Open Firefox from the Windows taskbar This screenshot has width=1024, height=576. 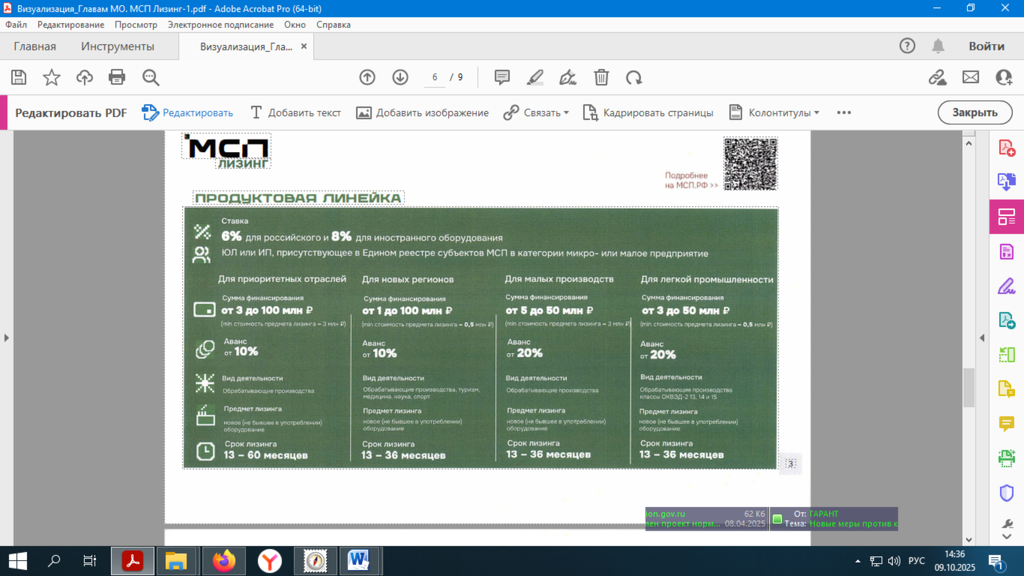224,561
